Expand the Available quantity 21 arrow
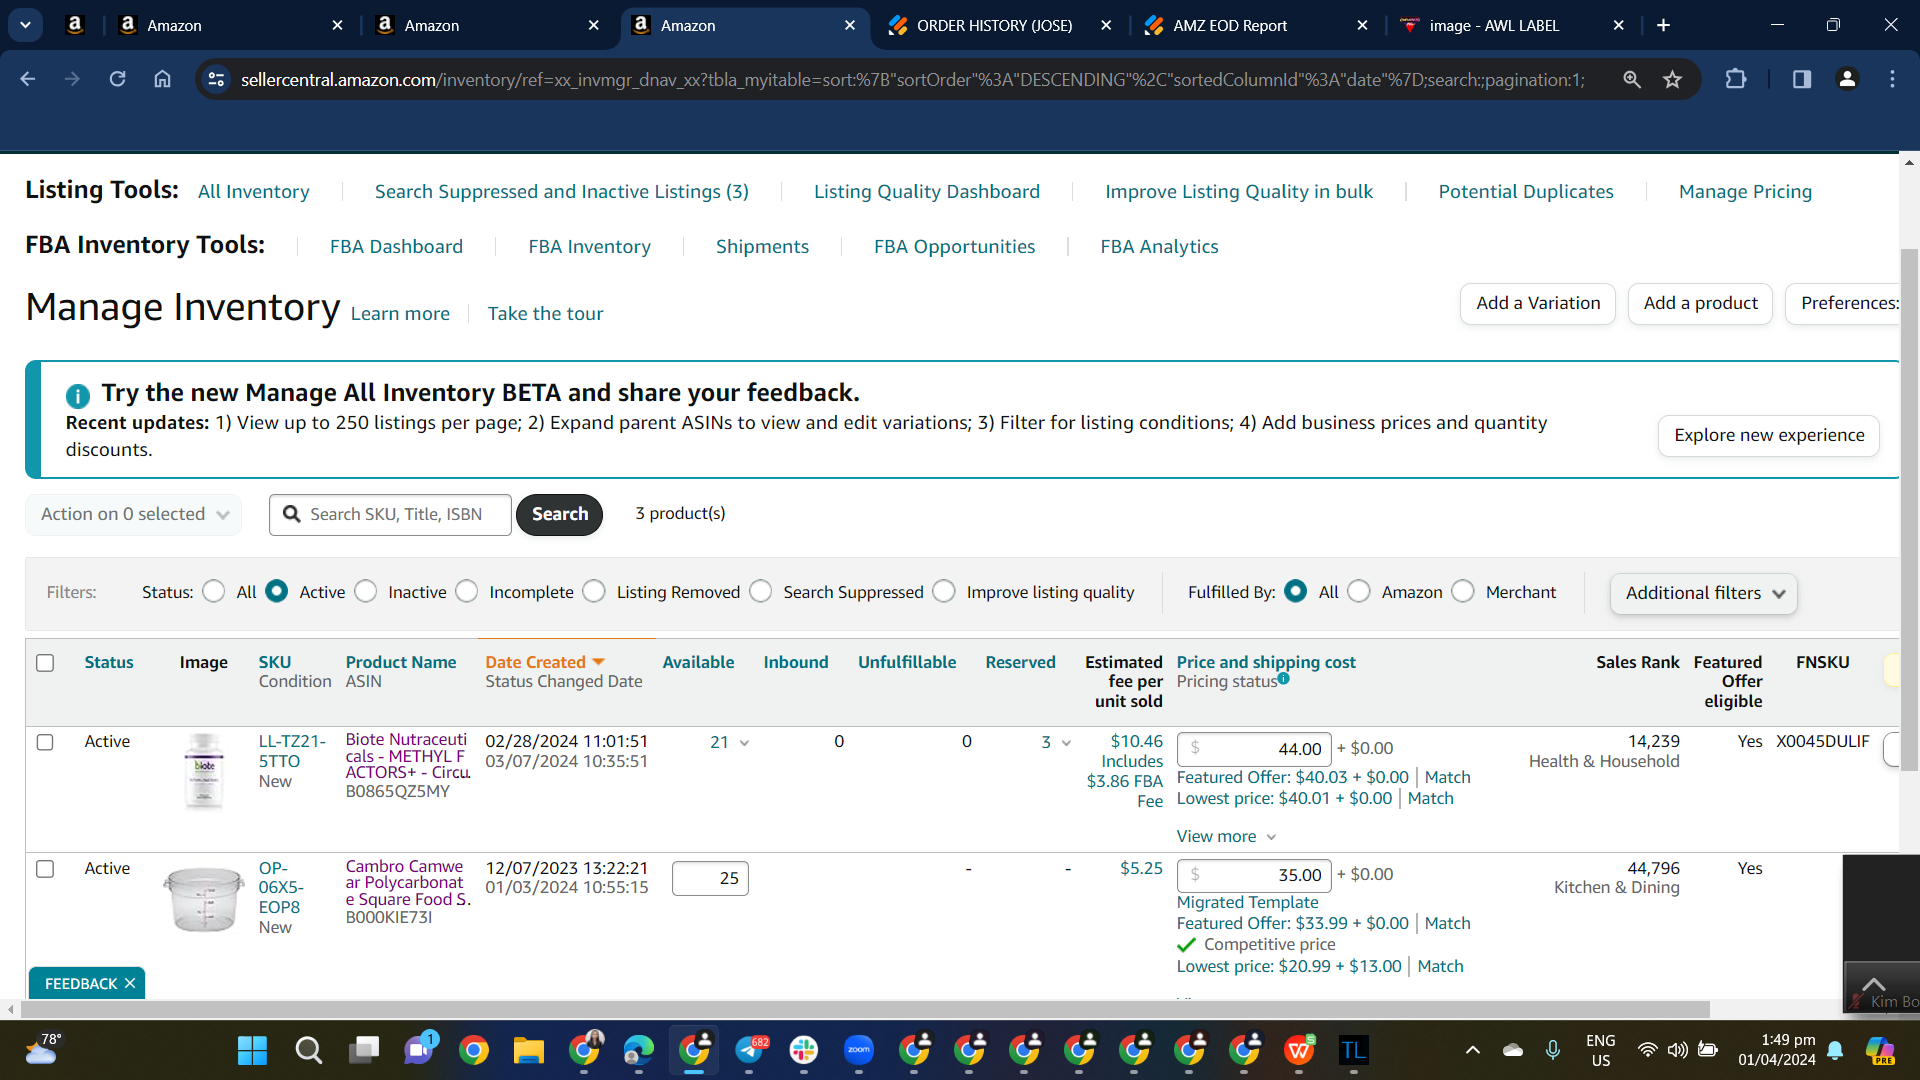The image size is (1920, 1080). [x=744, y=743]
